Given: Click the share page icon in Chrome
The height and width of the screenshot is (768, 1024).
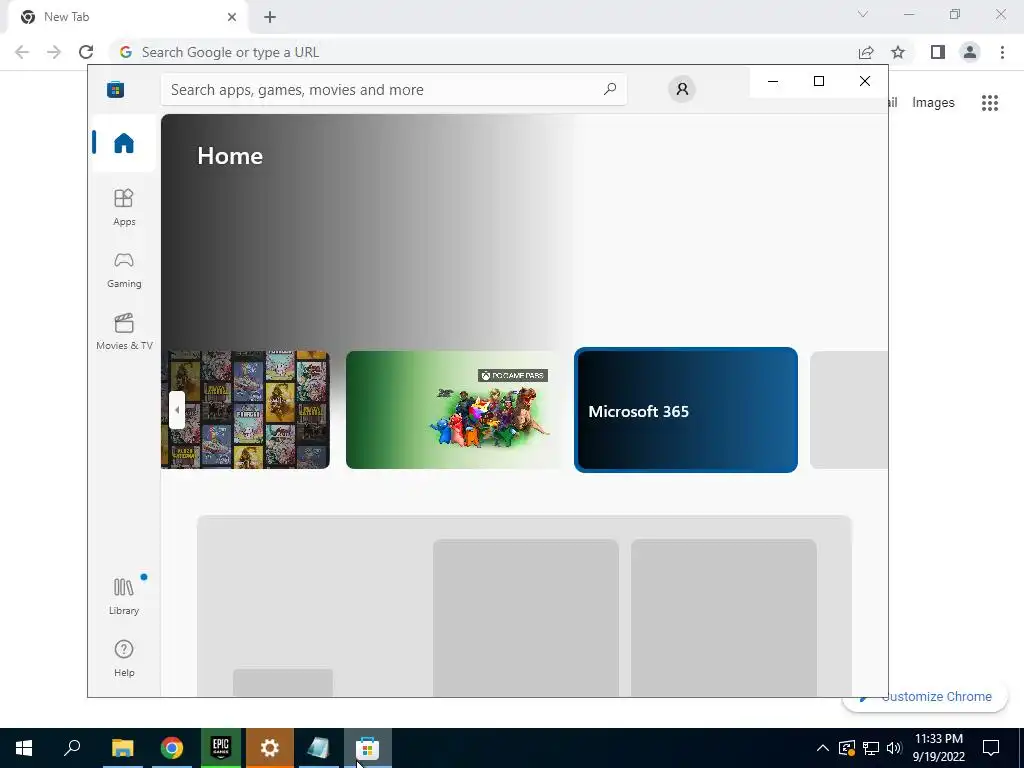Looking at the screenshot, I should pos(866,52).
